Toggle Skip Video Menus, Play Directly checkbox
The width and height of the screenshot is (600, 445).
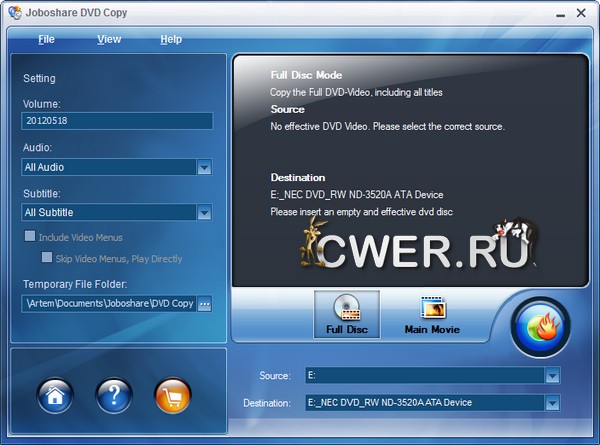46,259
